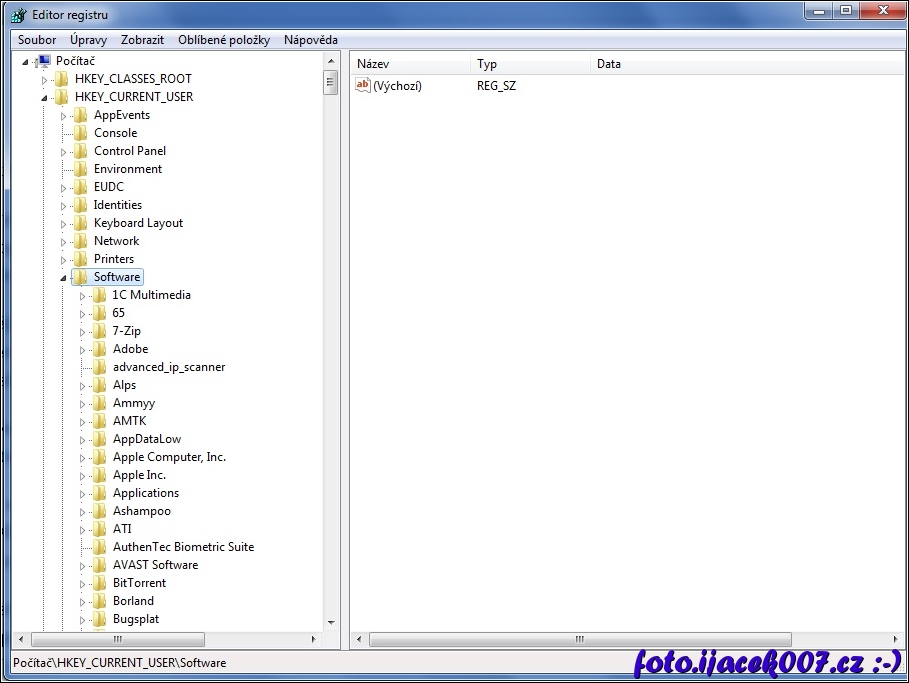909x683 pixels.
Task: Expand the Control Panel key
Action: (x=64, y=152)
